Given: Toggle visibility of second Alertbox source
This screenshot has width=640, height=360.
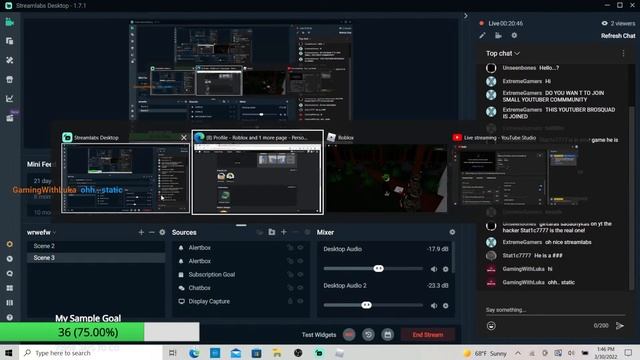Looking at the screenshot, I should 300,261.
